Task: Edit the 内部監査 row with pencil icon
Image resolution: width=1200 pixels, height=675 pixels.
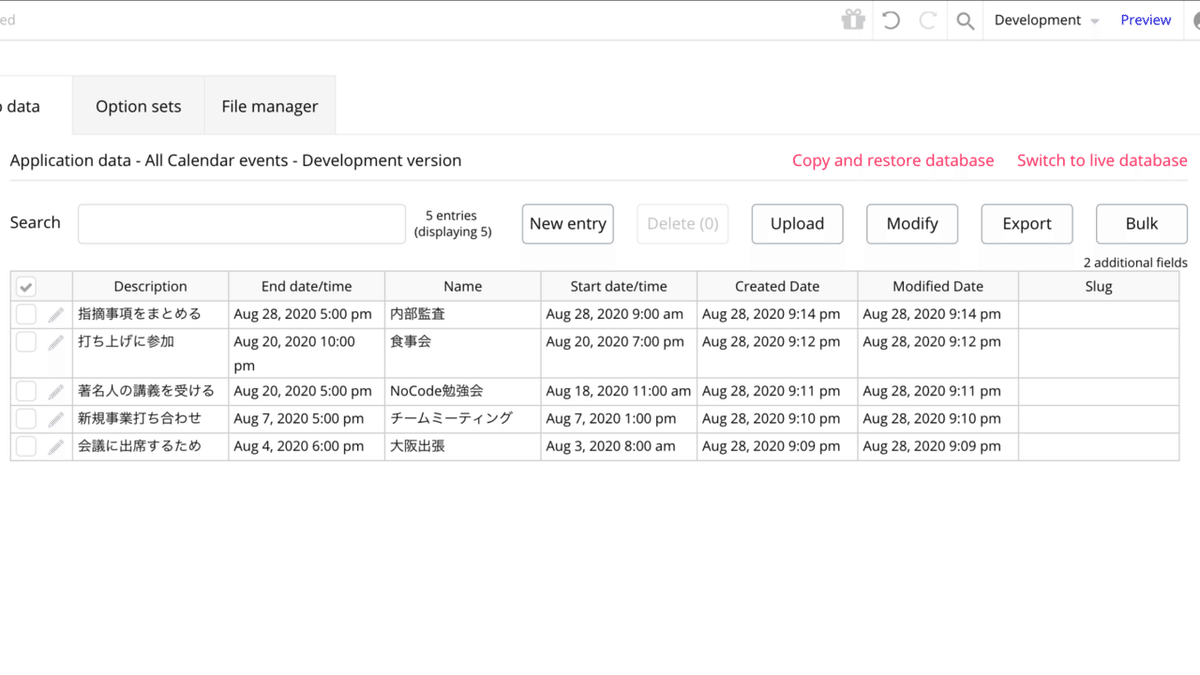Action: click(56, 315)
